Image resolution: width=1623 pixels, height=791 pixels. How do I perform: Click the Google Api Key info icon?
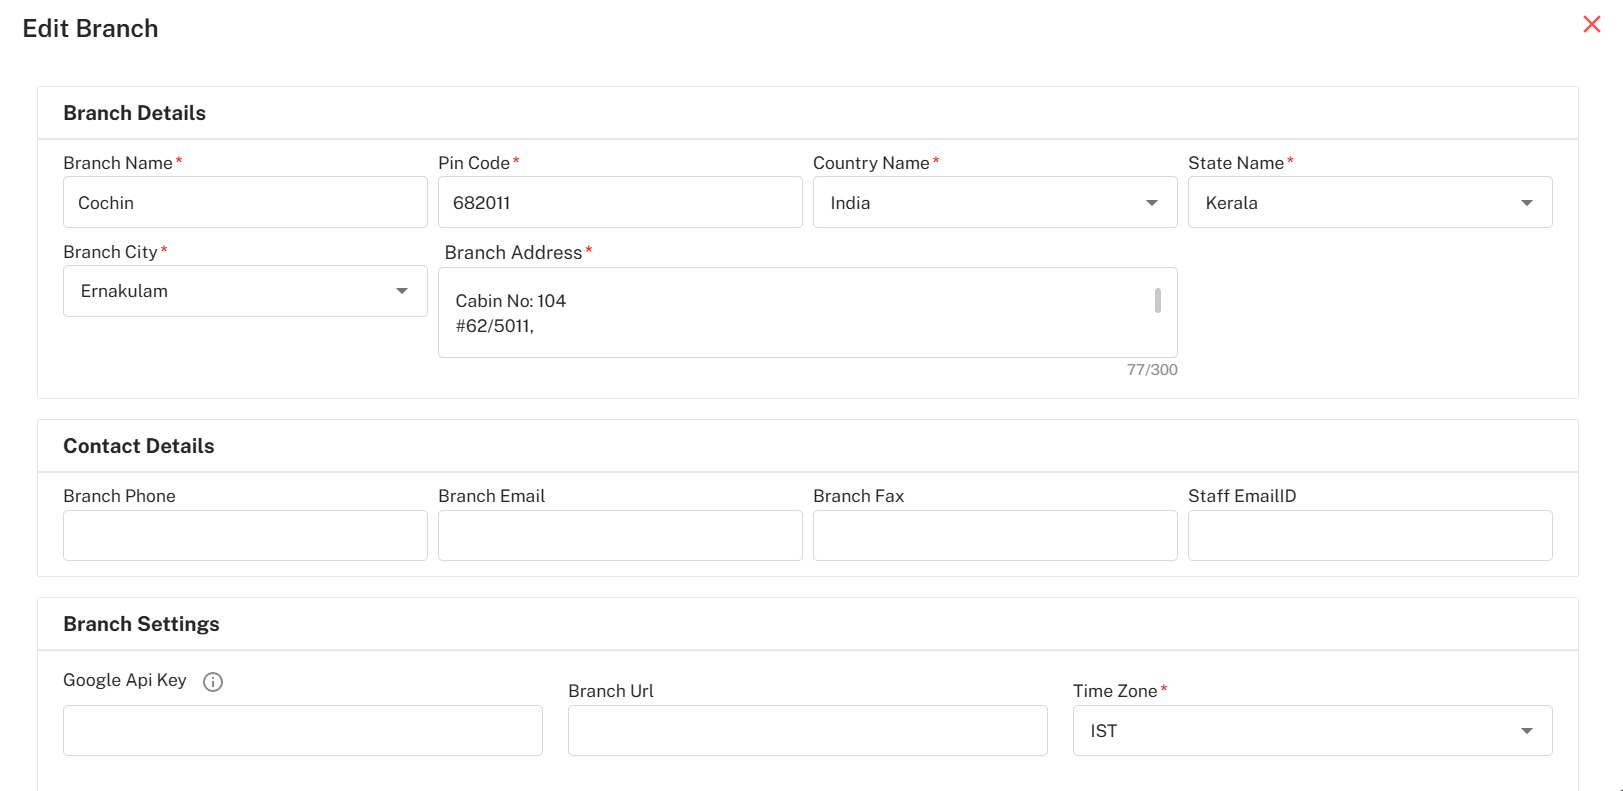213,682
